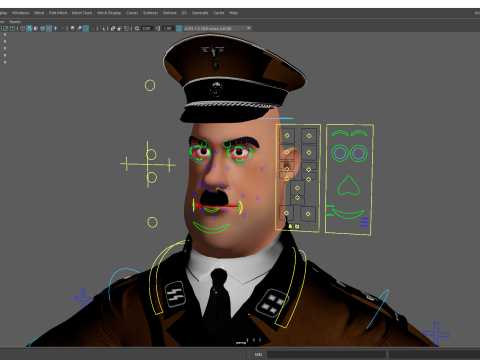
Task: Open the viewport Panels menu
Action: click(15, 22)
